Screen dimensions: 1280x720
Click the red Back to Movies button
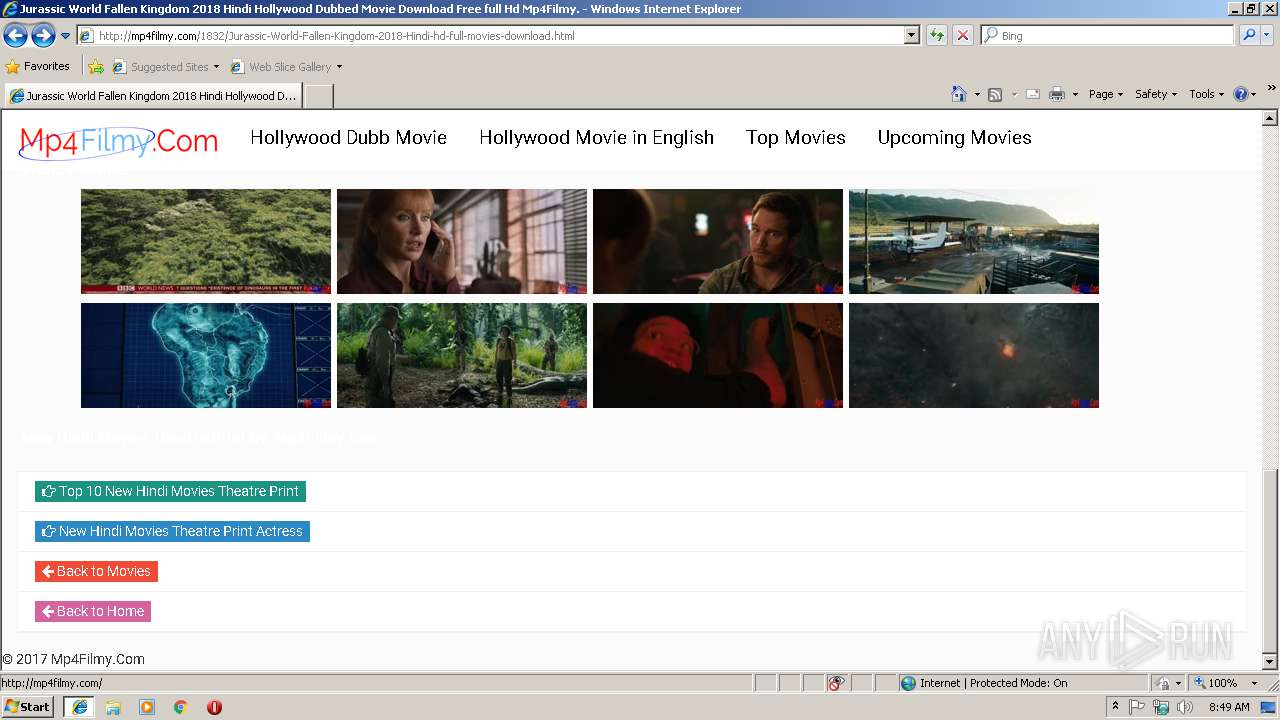tap(96, 571)
